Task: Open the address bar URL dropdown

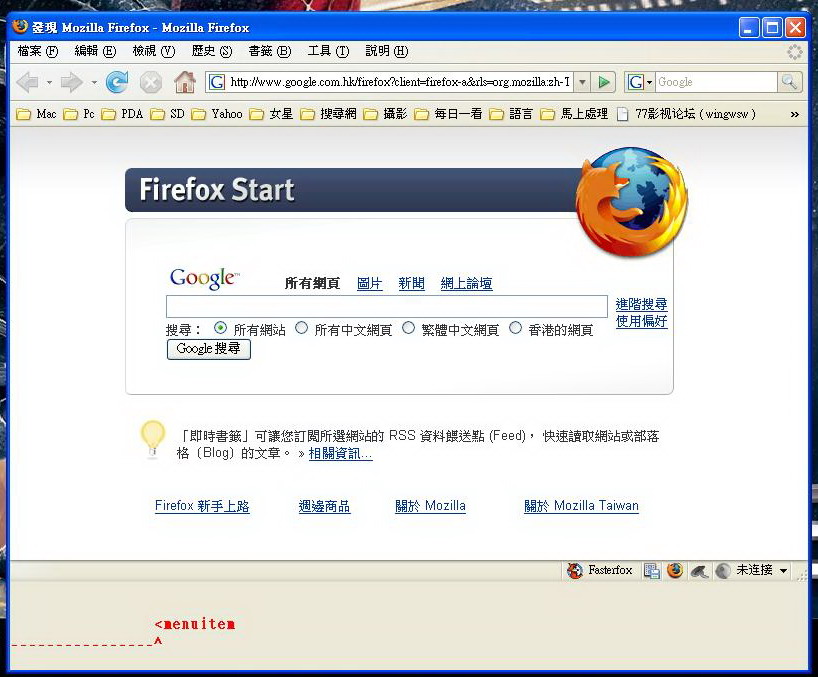Action: [x=583, y=82]
